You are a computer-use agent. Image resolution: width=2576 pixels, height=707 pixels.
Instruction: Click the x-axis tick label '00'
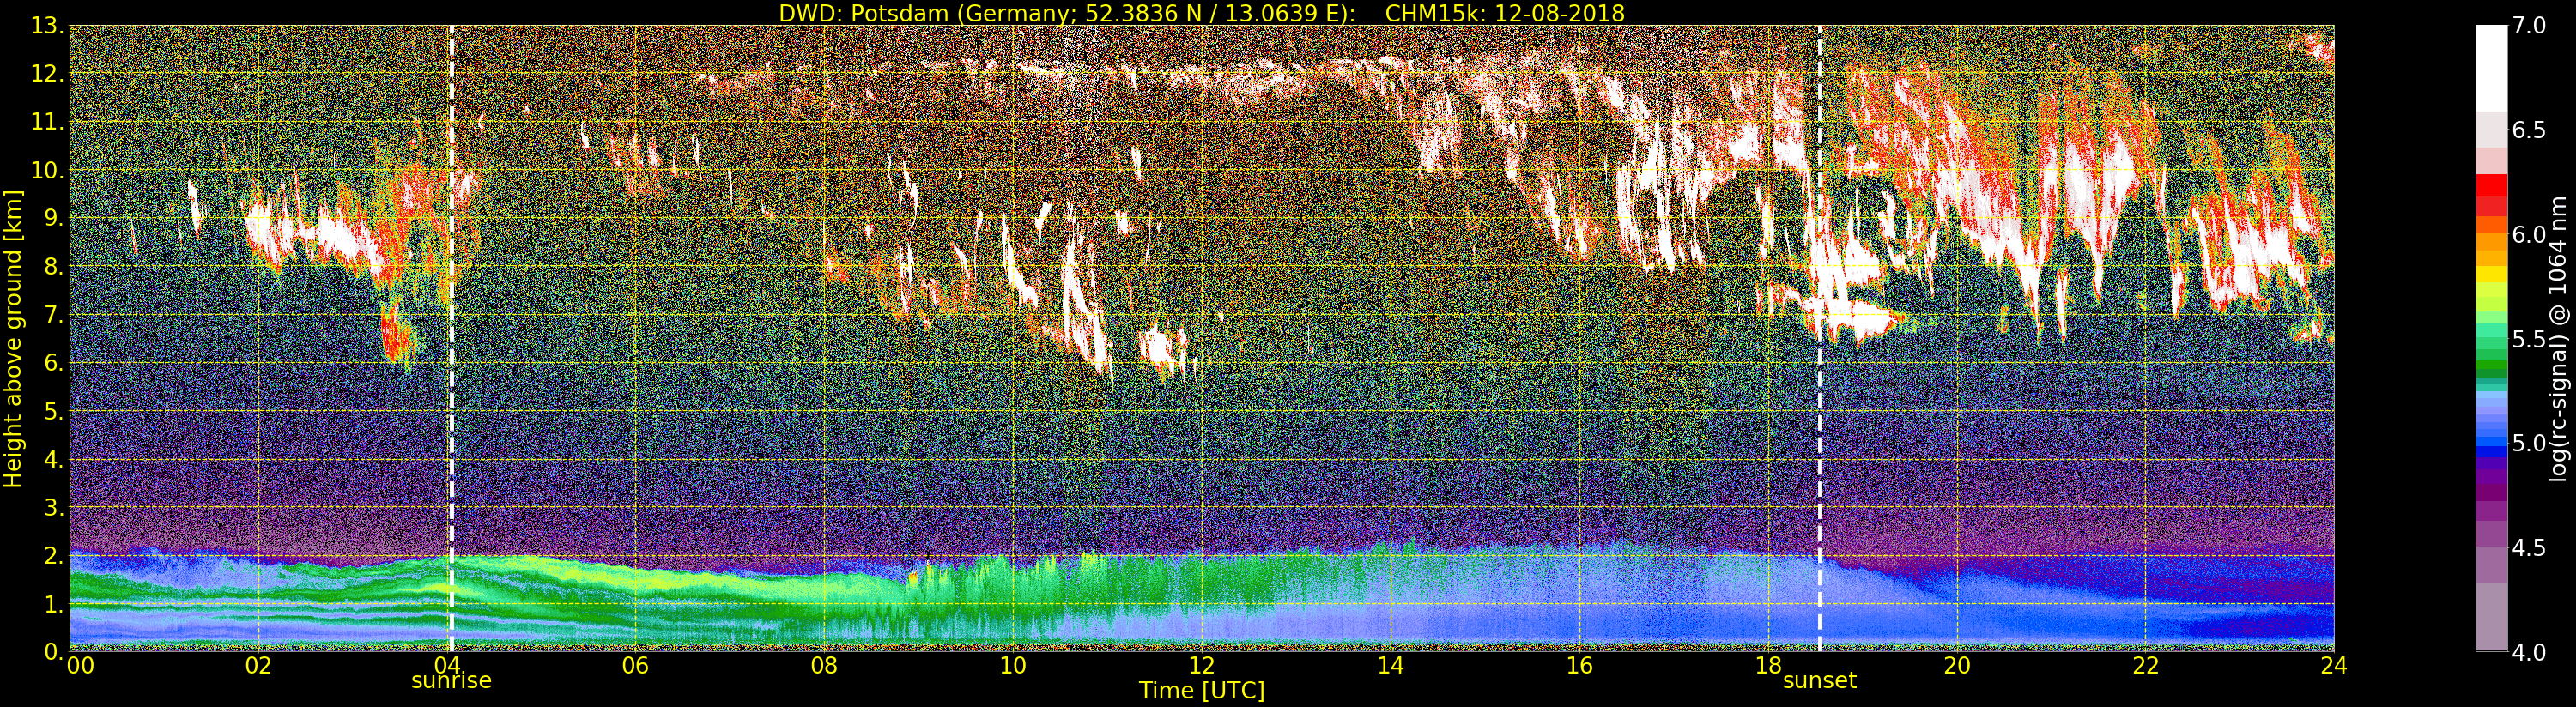(80, 666)
